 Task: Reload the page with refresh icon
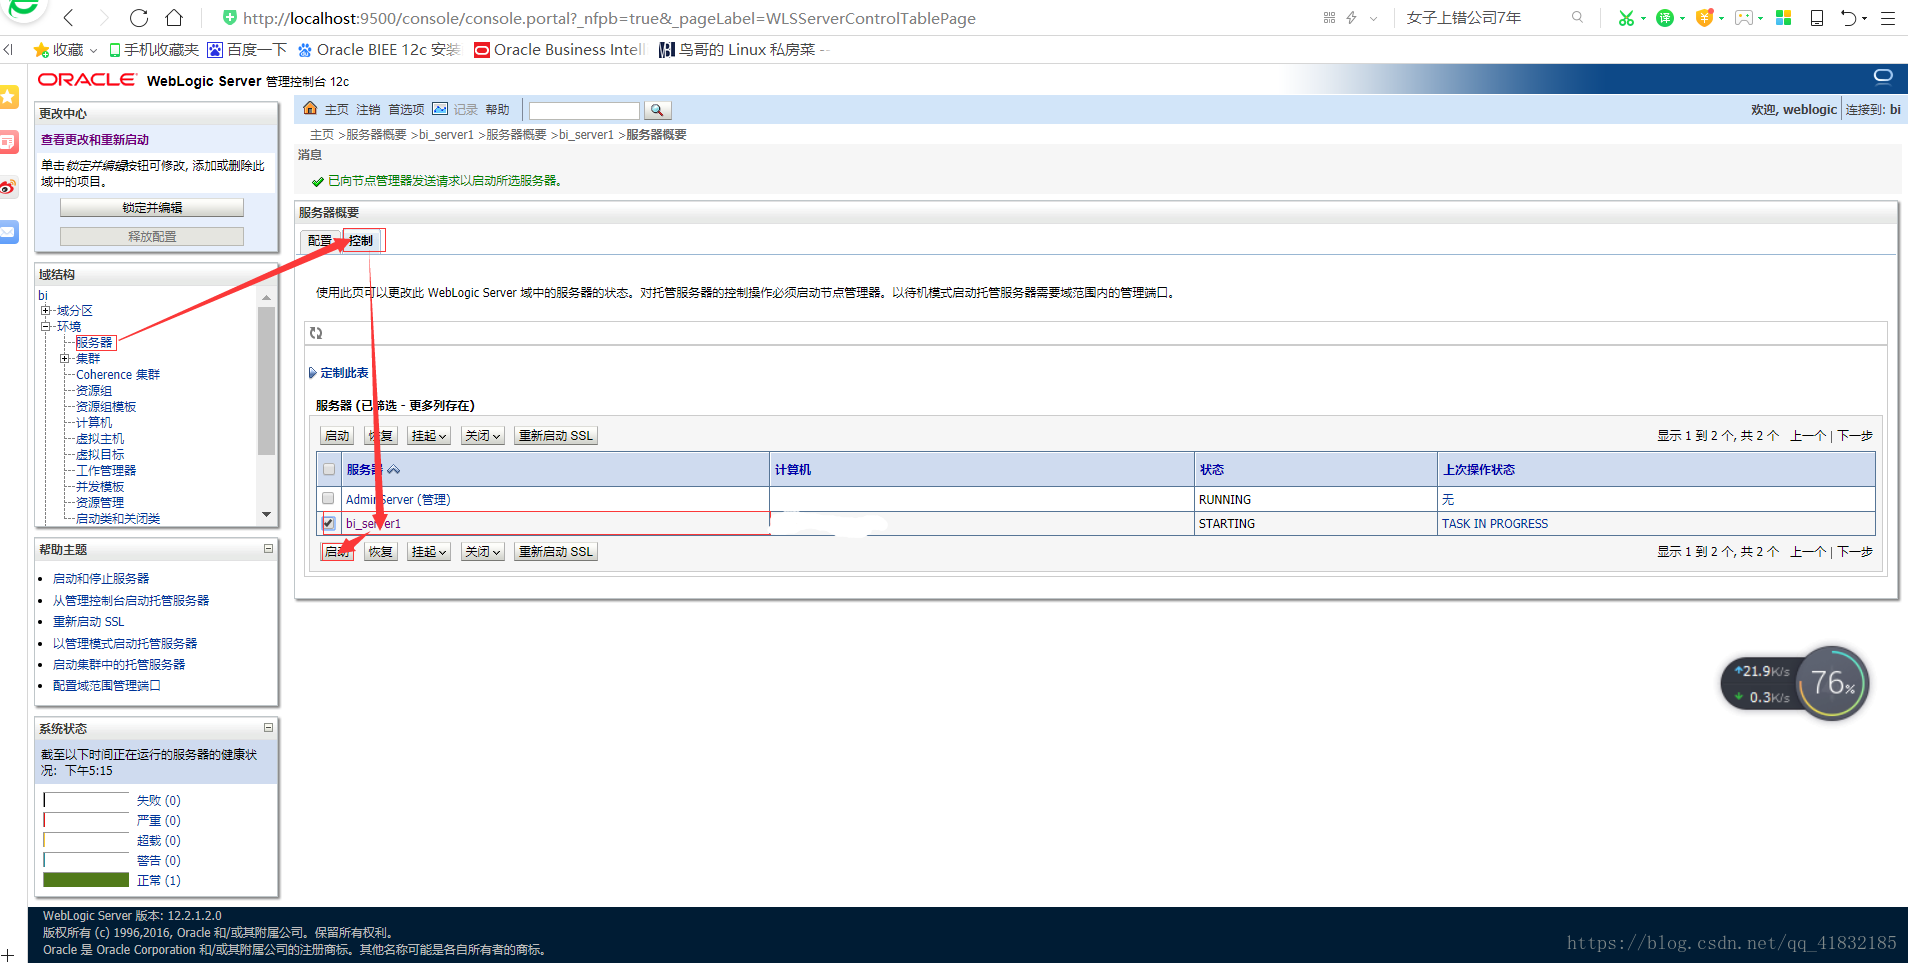(139, 18)
